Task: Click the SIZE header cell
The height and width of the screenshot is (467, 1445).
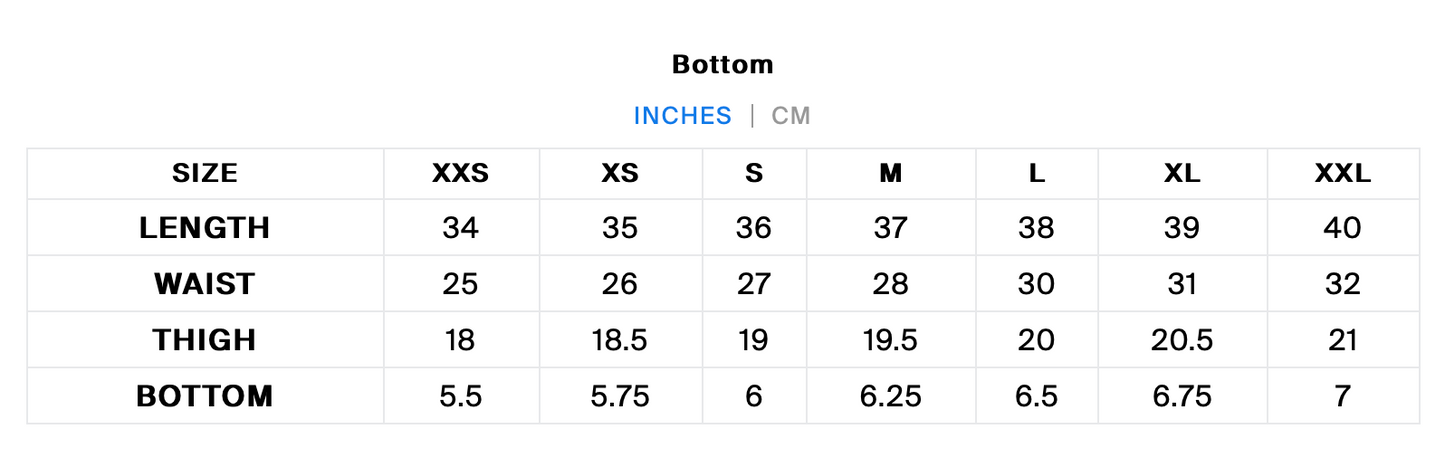Action: coord(205,174)
